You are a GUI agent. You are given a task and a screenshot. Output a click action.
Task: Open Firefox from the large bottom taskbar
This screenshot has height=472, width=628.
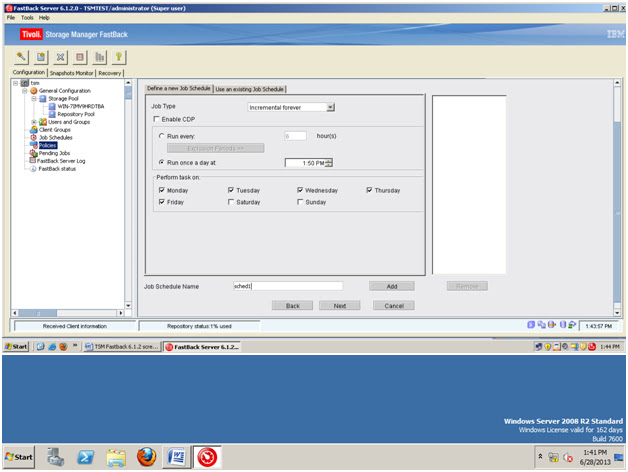pos(147,457)
